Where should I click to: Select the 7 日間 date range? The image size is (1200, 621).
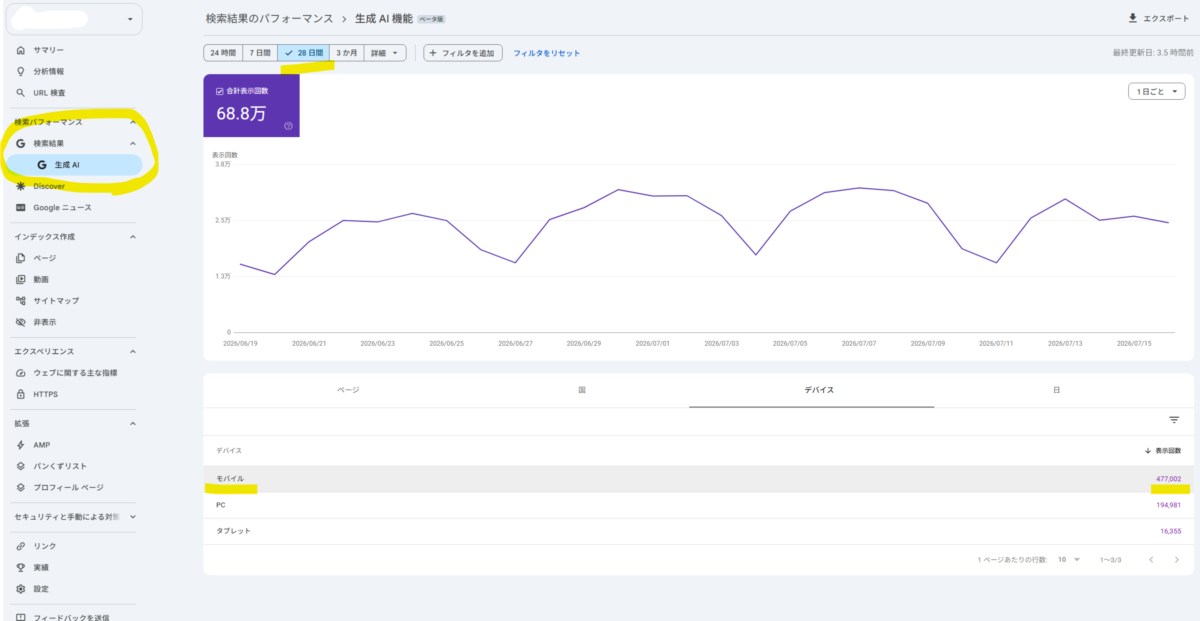tap(260, 53)
